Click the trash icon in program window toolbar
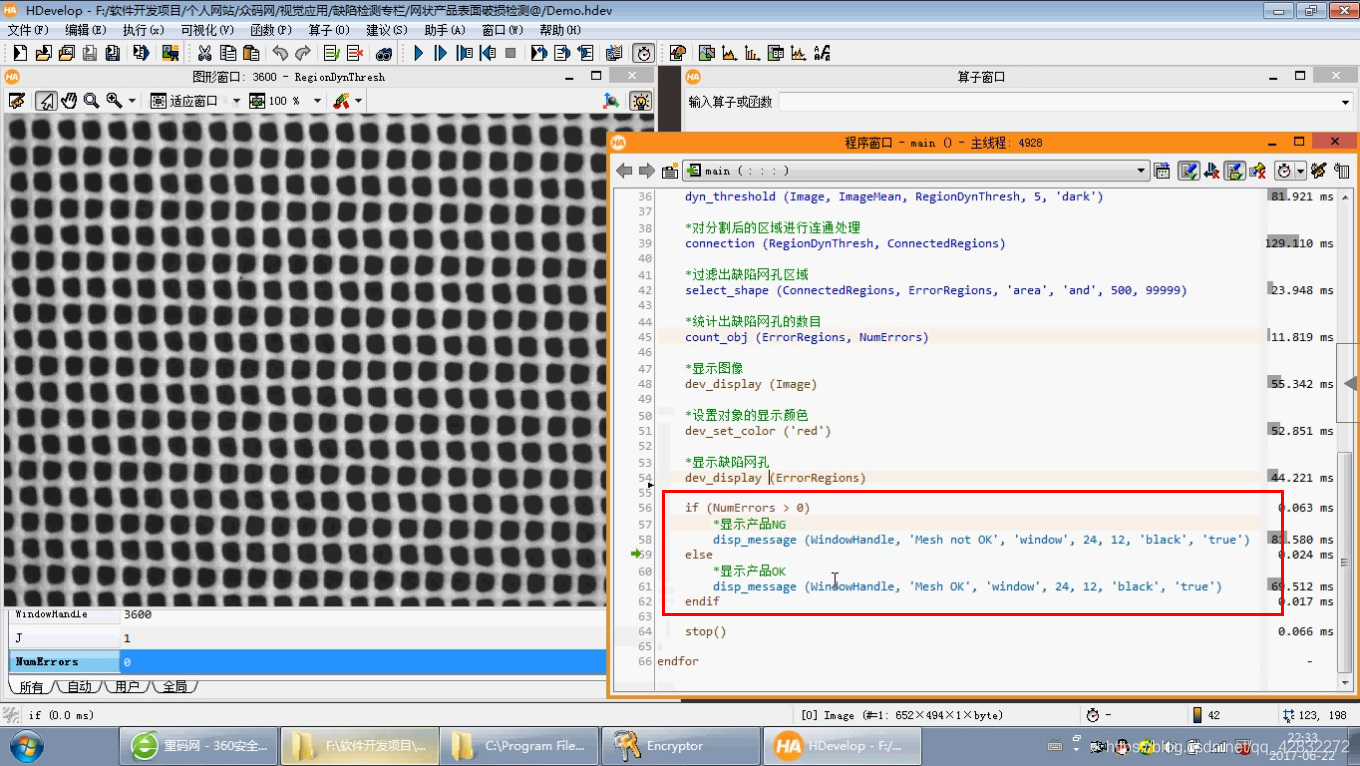This screenshot has width=1360, height=766. click(1342, 171)
